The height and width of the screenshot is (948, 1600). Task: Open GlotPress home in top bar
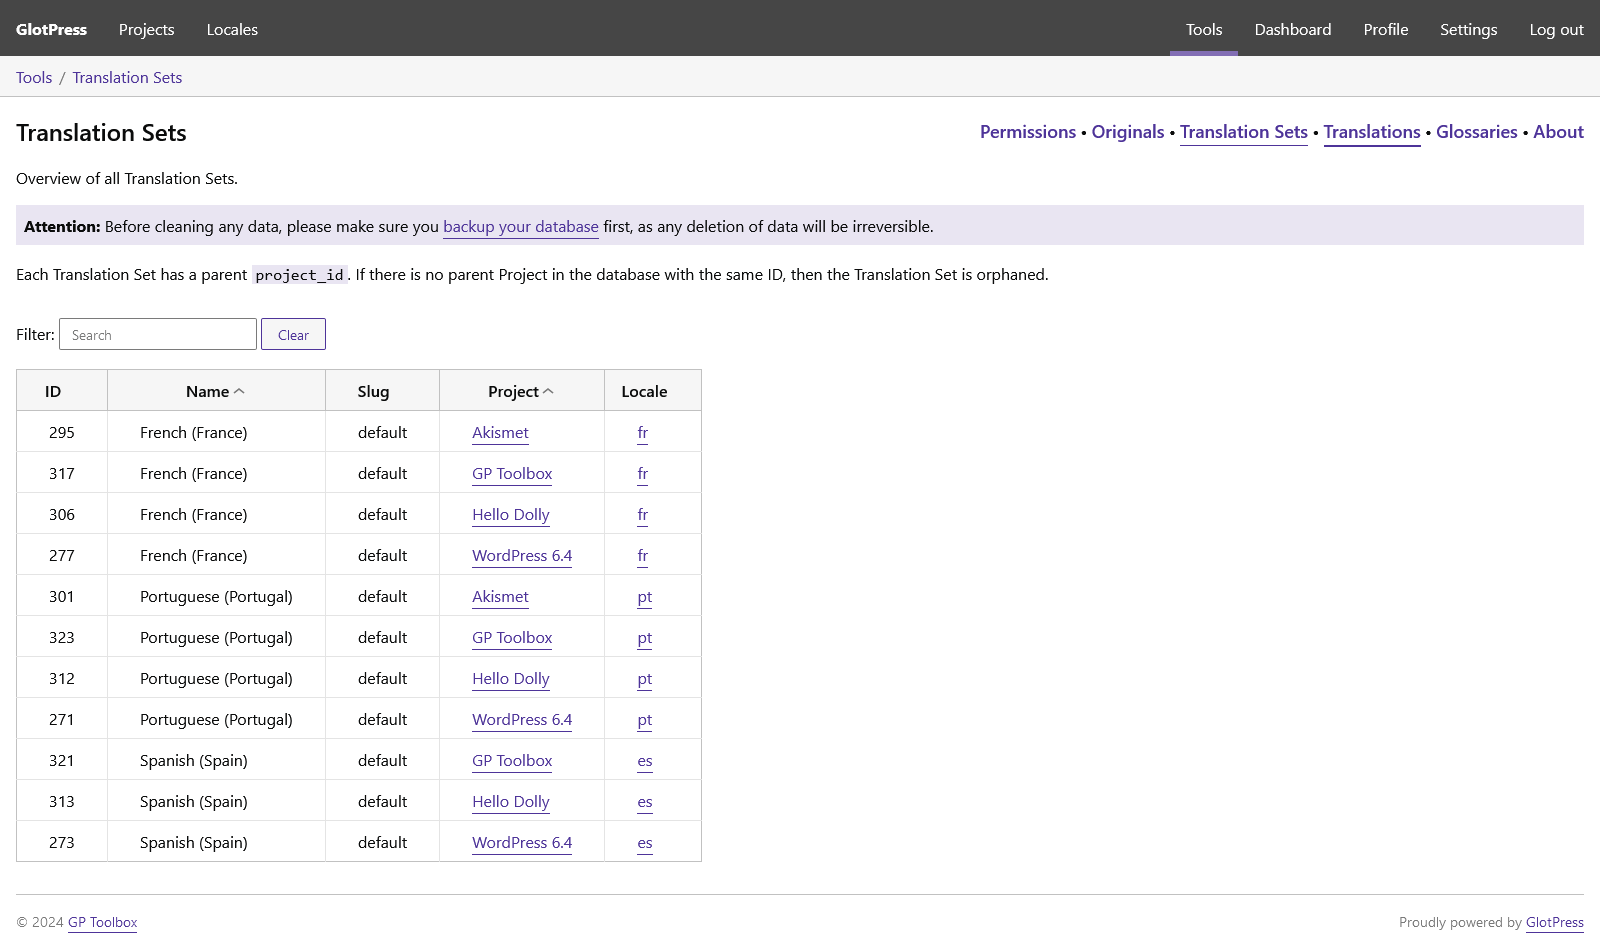tap(51, 29)
